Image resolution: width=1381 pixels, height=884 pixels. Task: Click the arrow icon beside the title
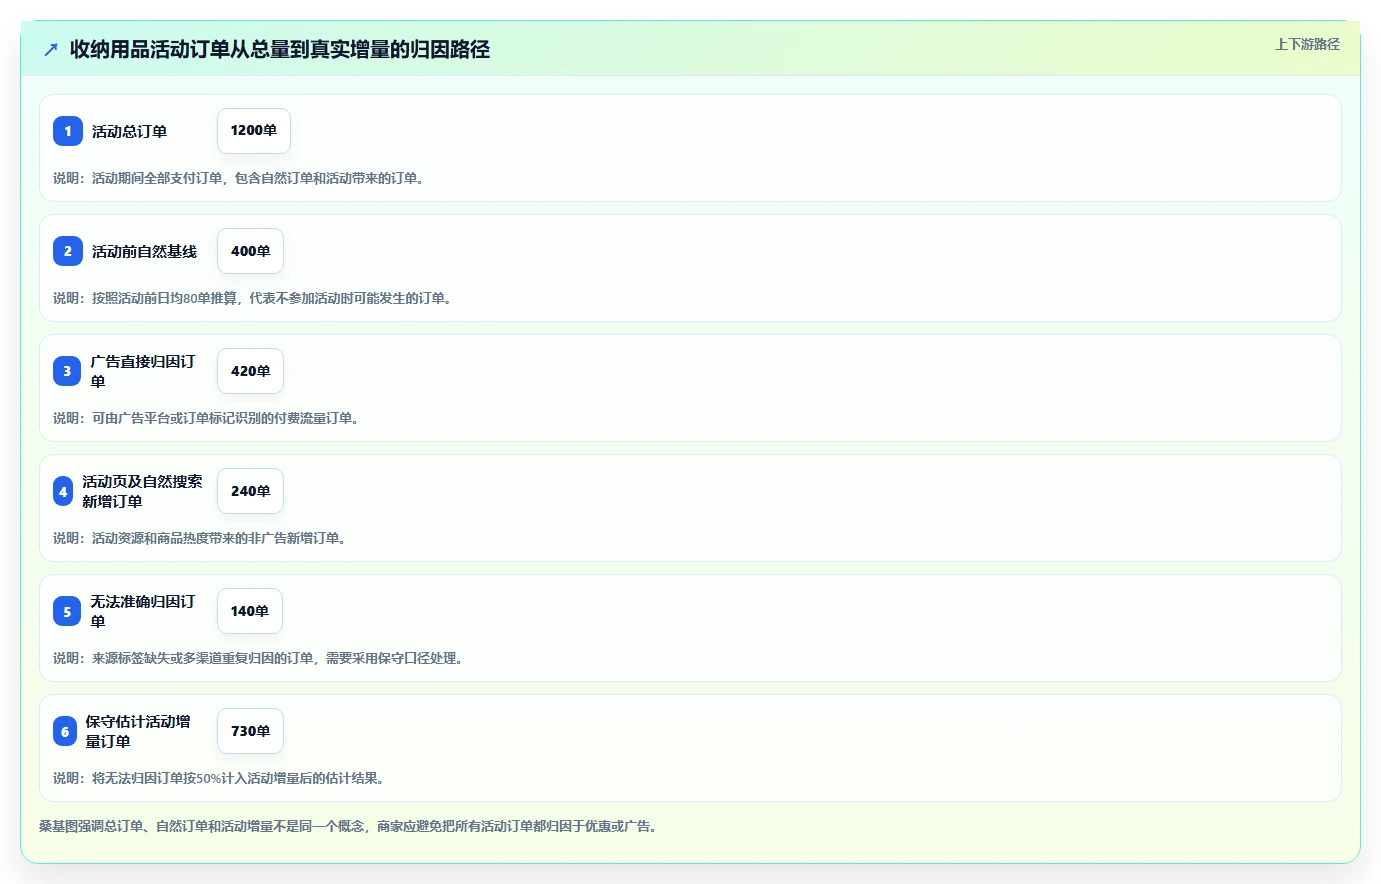click(x=51, y=49)
